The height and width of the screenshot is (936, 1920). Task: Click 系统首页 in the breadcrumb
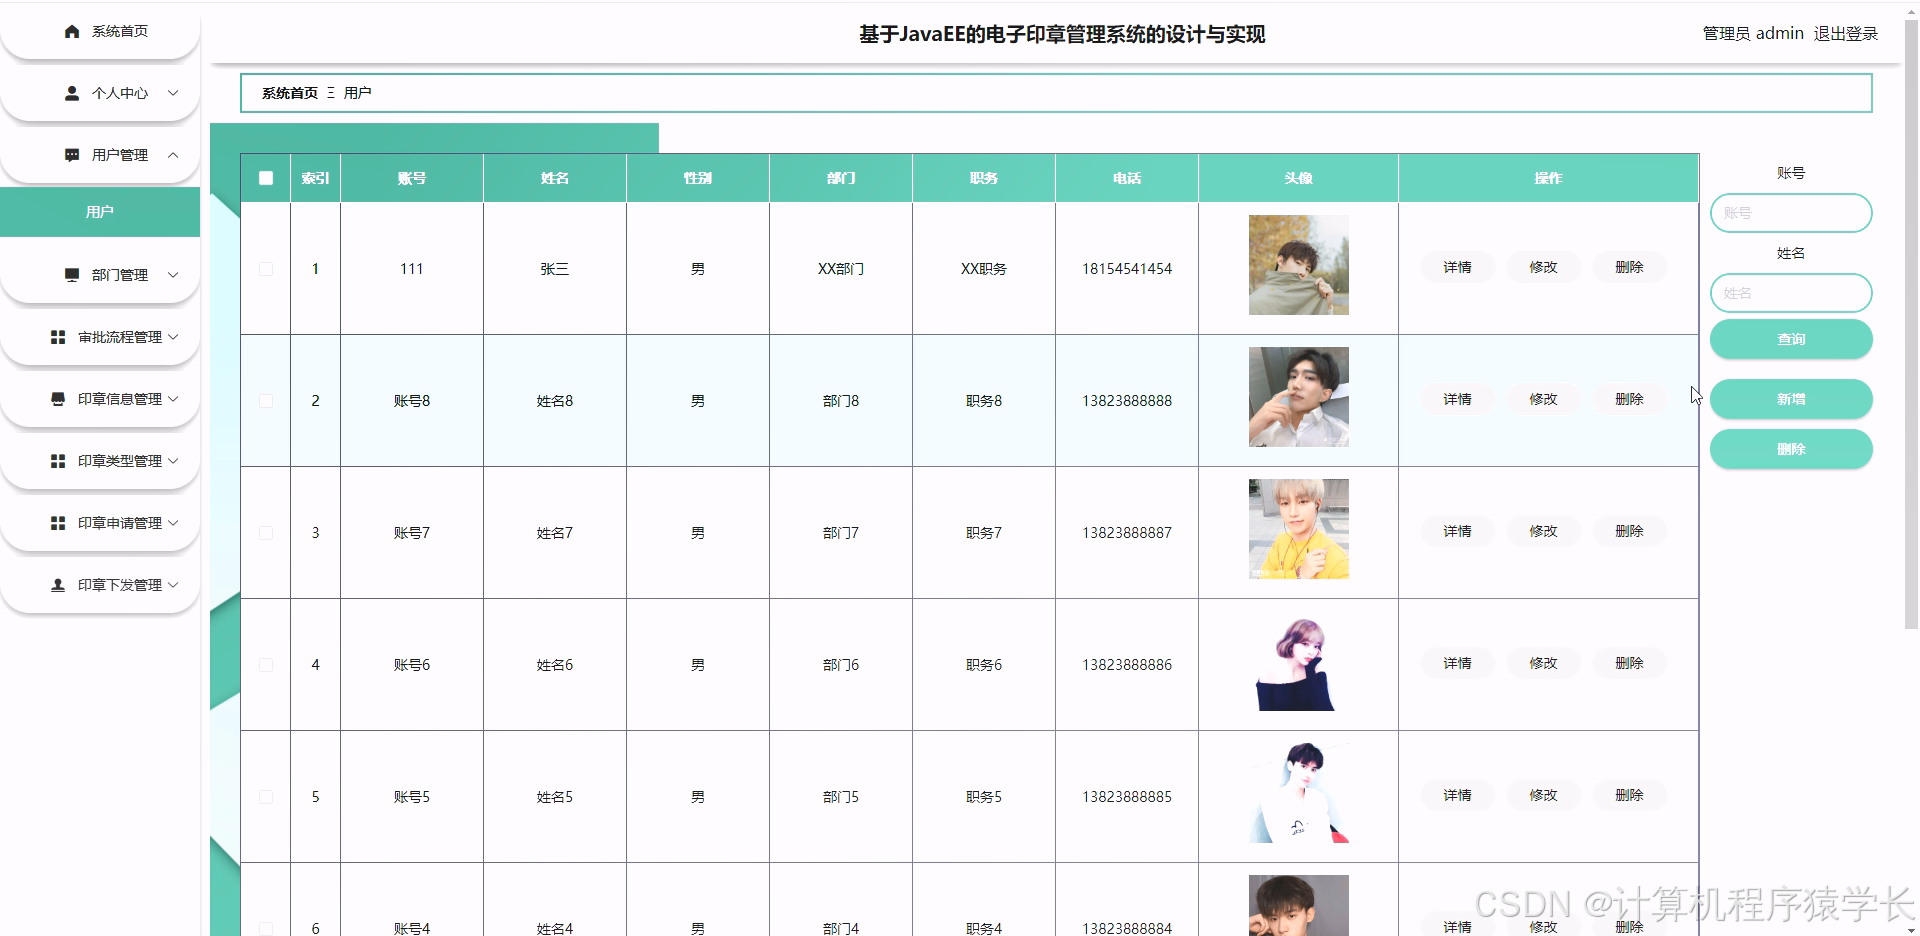tap(290, 93)
